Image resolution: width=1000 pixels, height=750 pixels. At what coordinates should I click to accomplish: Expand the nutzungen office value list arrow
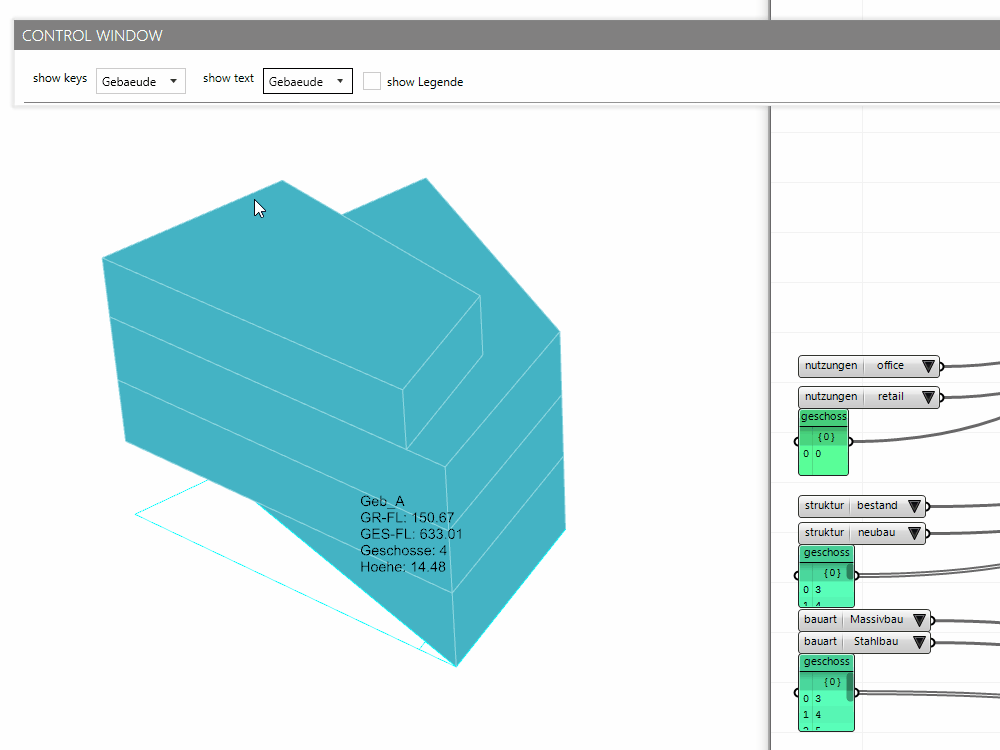click(x=928, y=366)
